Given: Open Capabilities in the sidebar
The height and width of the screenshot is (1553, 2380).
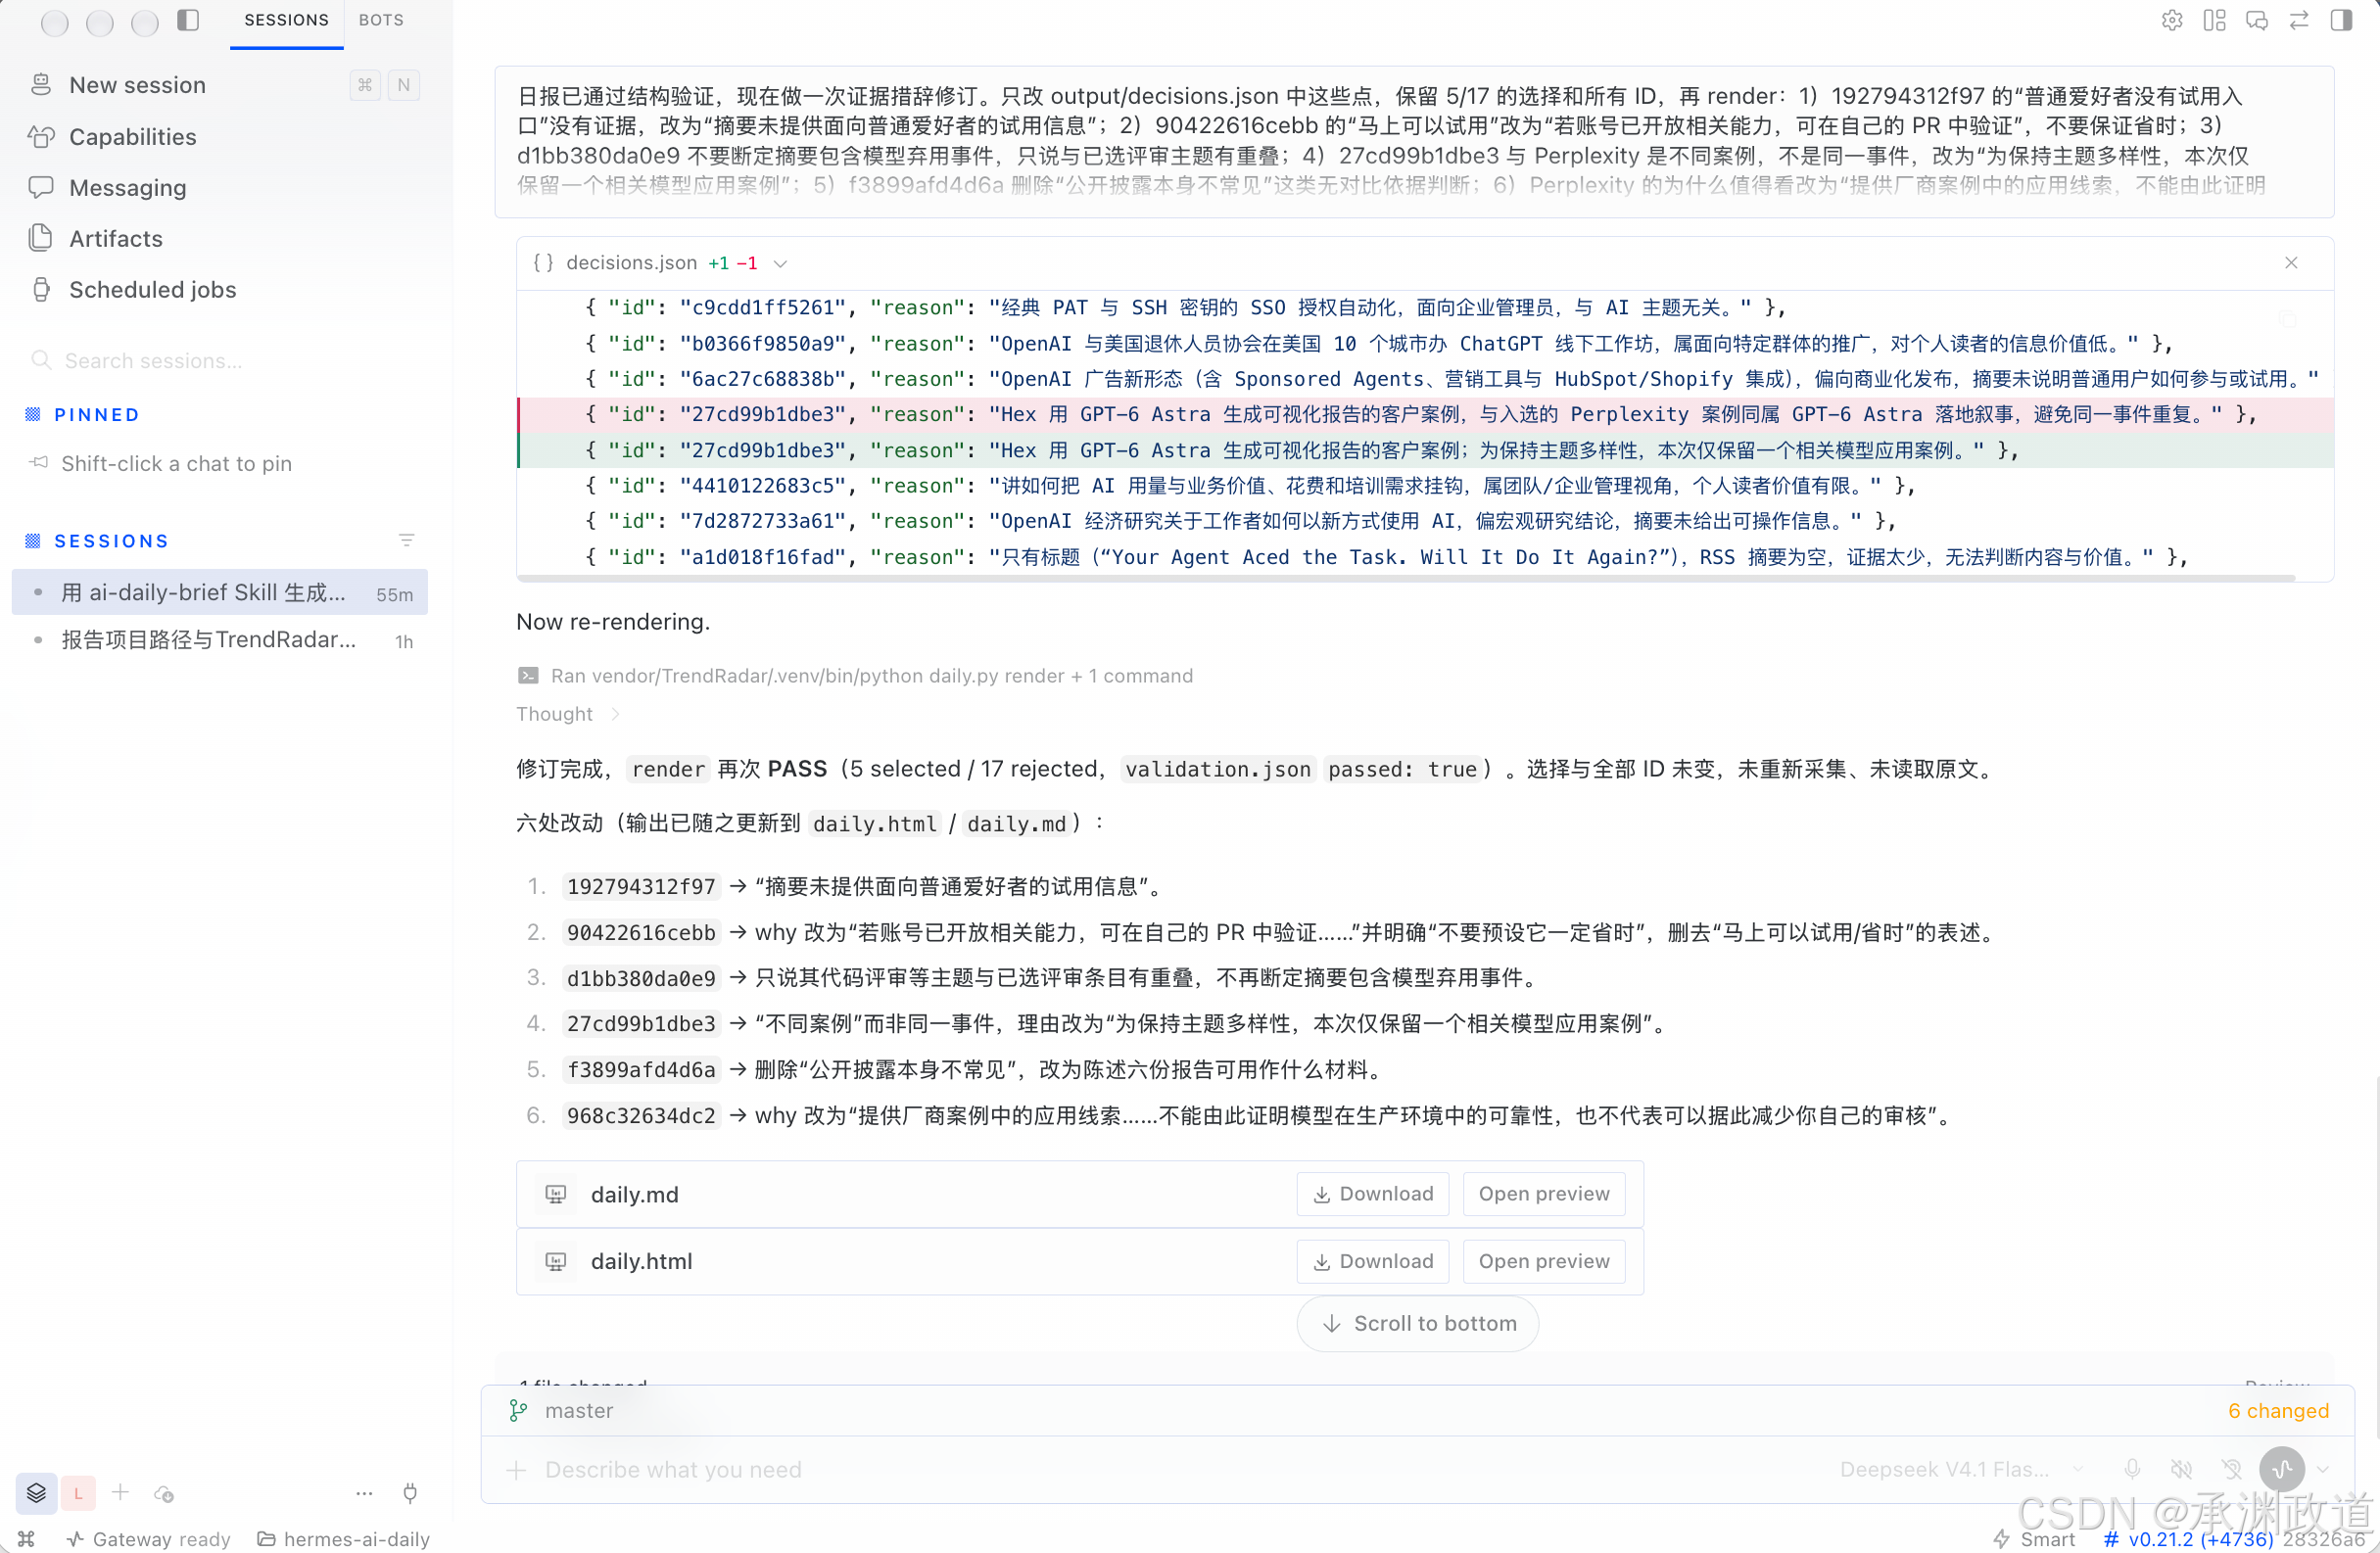Looking at the screenshot, I should pyautogui.click(x=132, y=136).
